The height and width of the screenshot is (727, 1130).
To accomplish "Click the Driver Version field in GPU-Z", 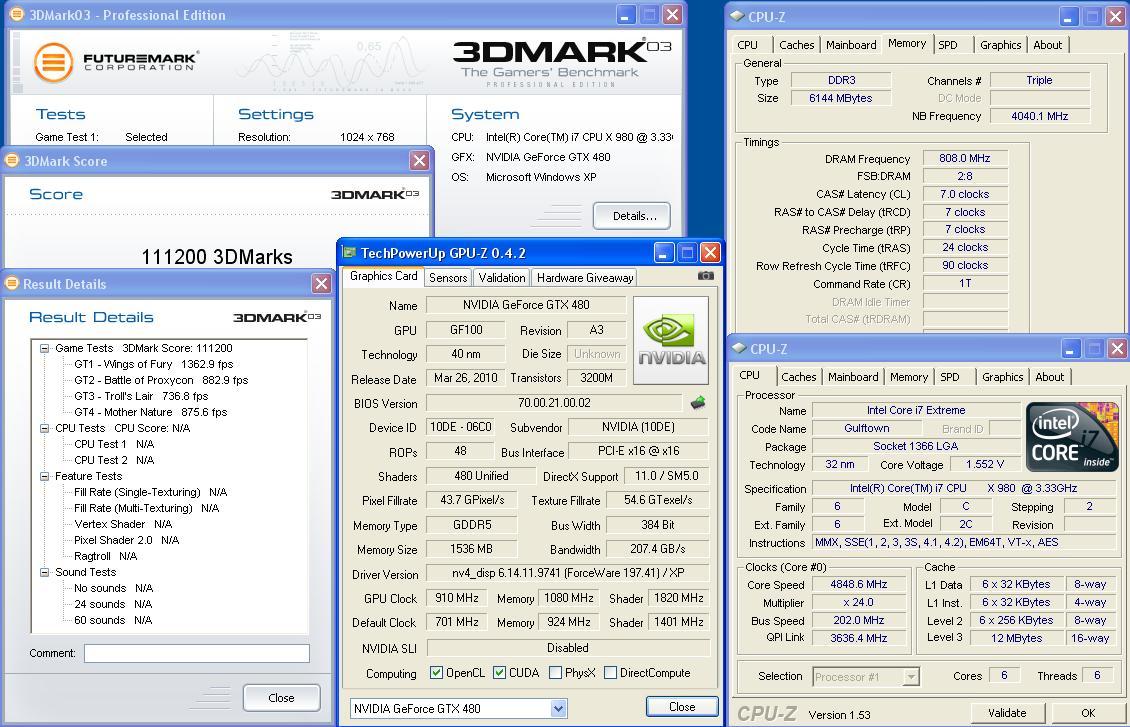I will point(568,573).
